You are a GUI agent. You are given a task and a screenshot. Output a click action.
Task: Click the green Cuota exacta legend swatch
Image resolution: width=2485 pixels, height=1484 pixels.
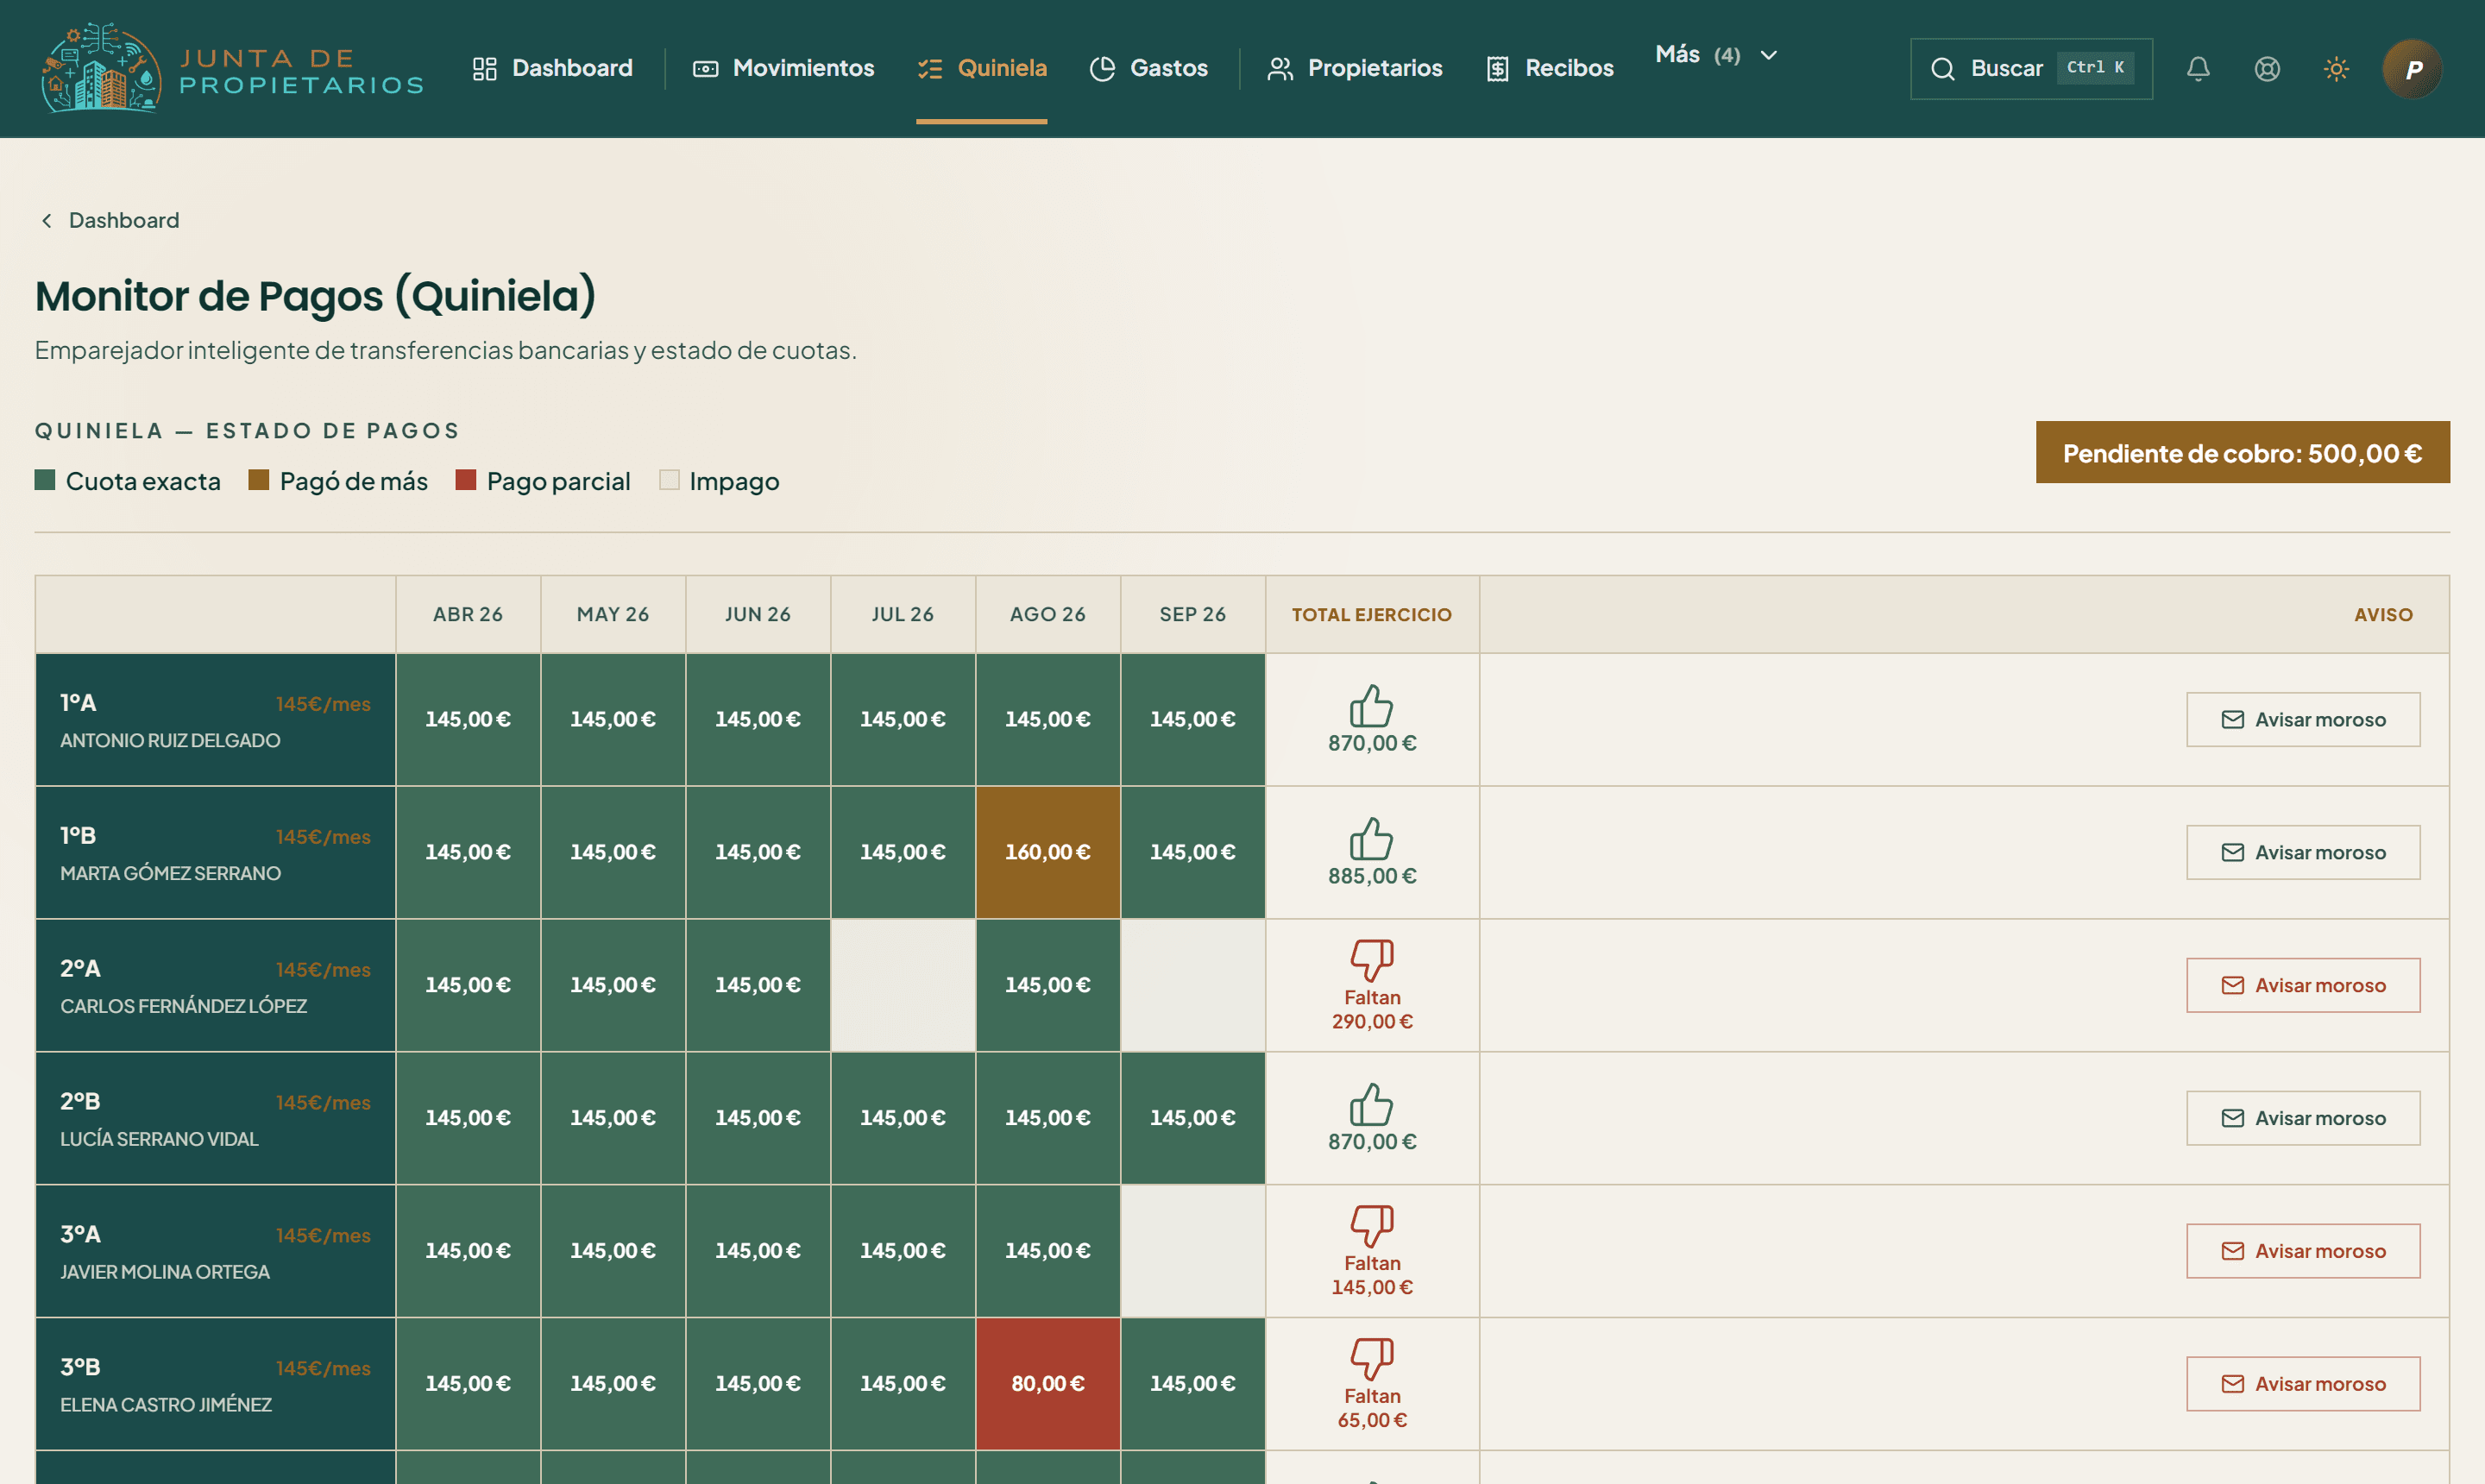(x=45, y=480)
